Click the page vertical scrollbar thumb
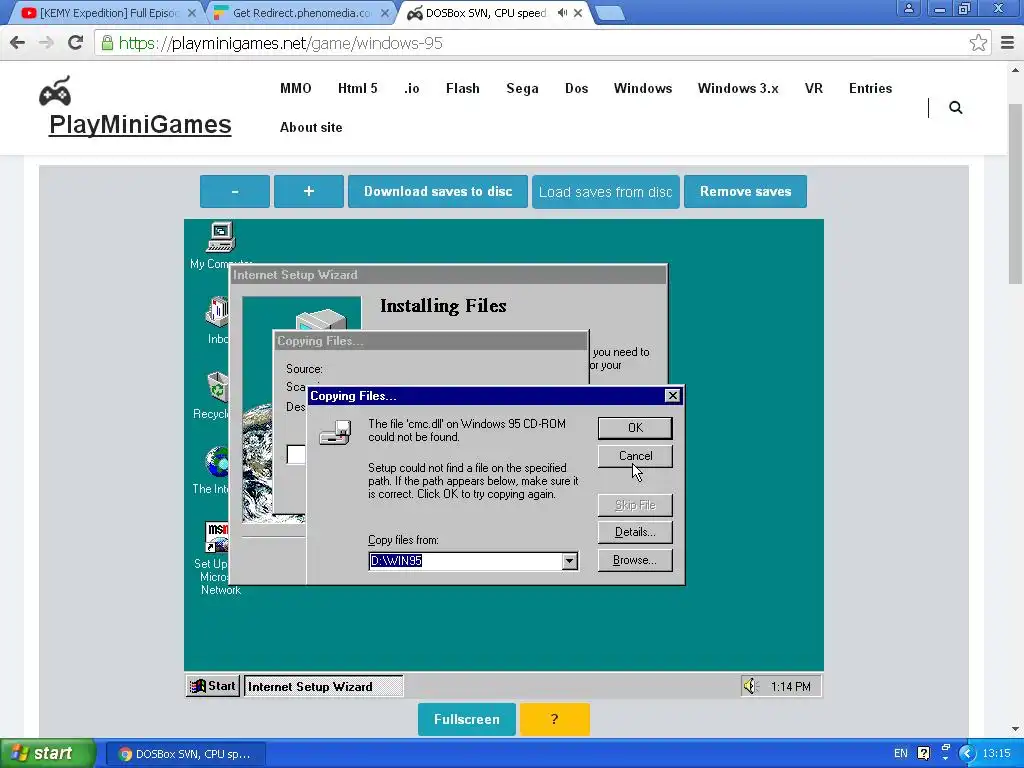1024x768 pixels. tap(1015, 194)
